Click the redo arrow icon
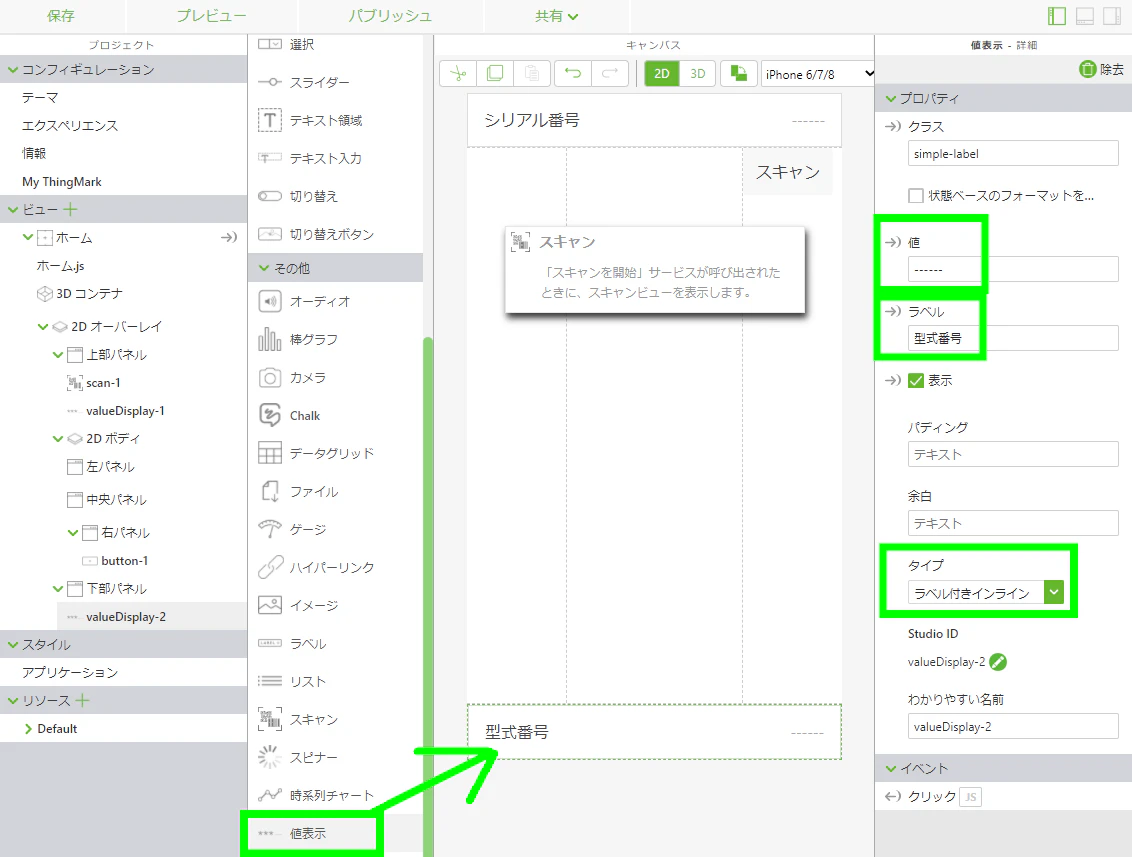 [610, 74]
